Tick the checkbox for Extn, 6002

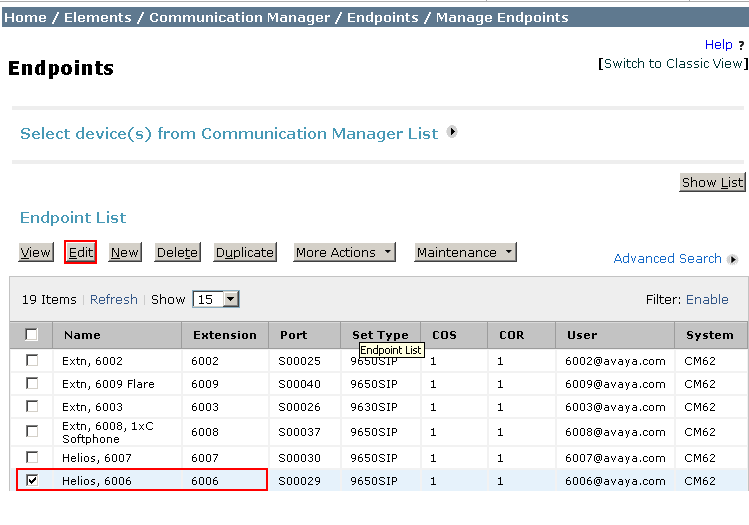click(x=32, y=360)
